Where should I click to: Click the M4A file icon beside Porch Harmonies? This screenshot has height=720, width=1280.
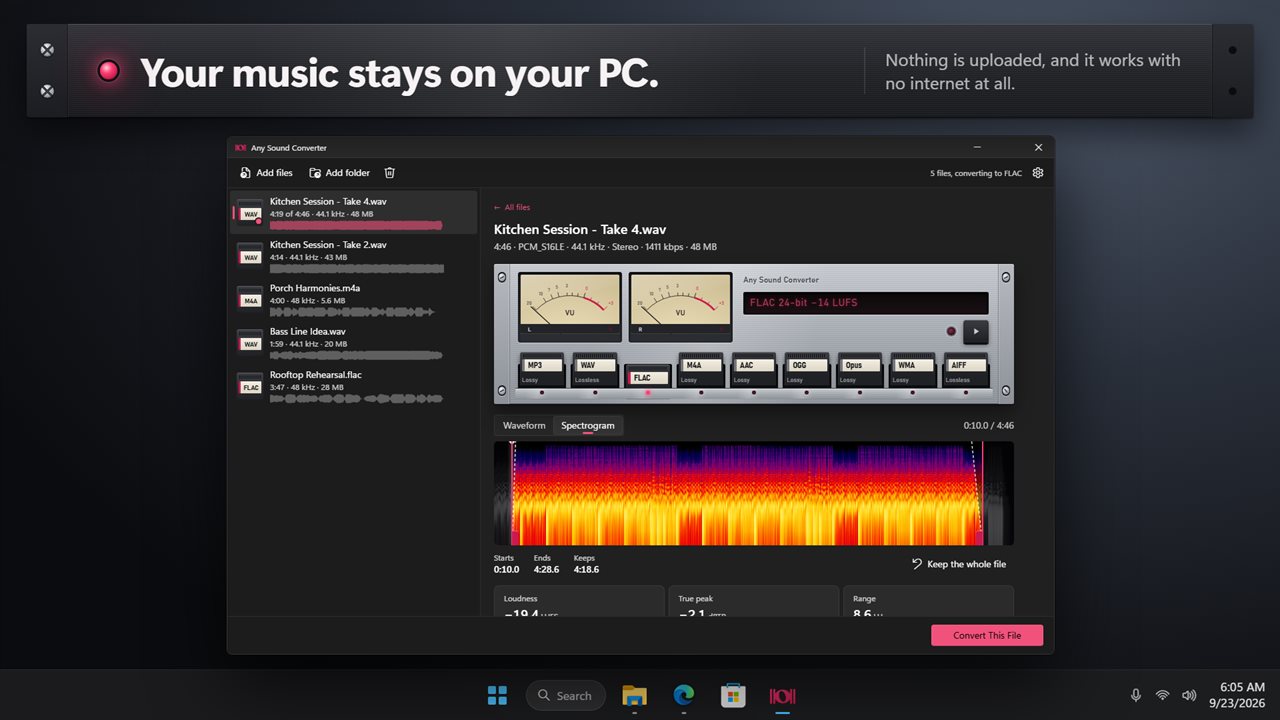coord(250,299)
